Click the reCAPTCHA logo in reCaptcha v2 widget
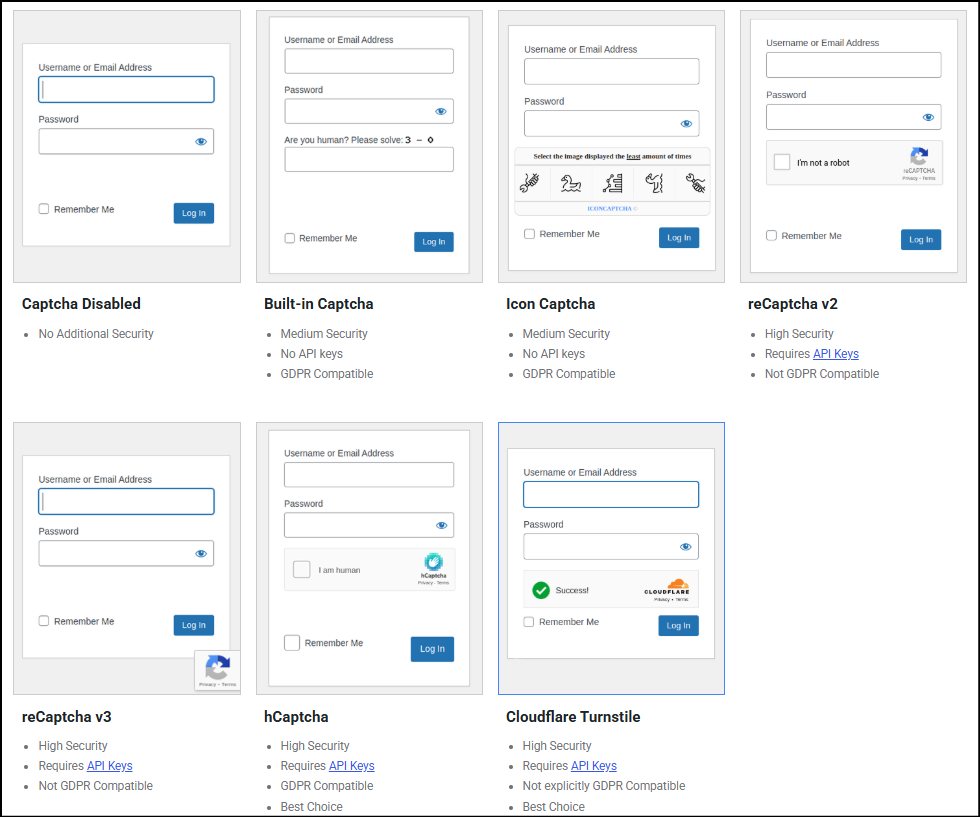 click(x=919, y=156)
